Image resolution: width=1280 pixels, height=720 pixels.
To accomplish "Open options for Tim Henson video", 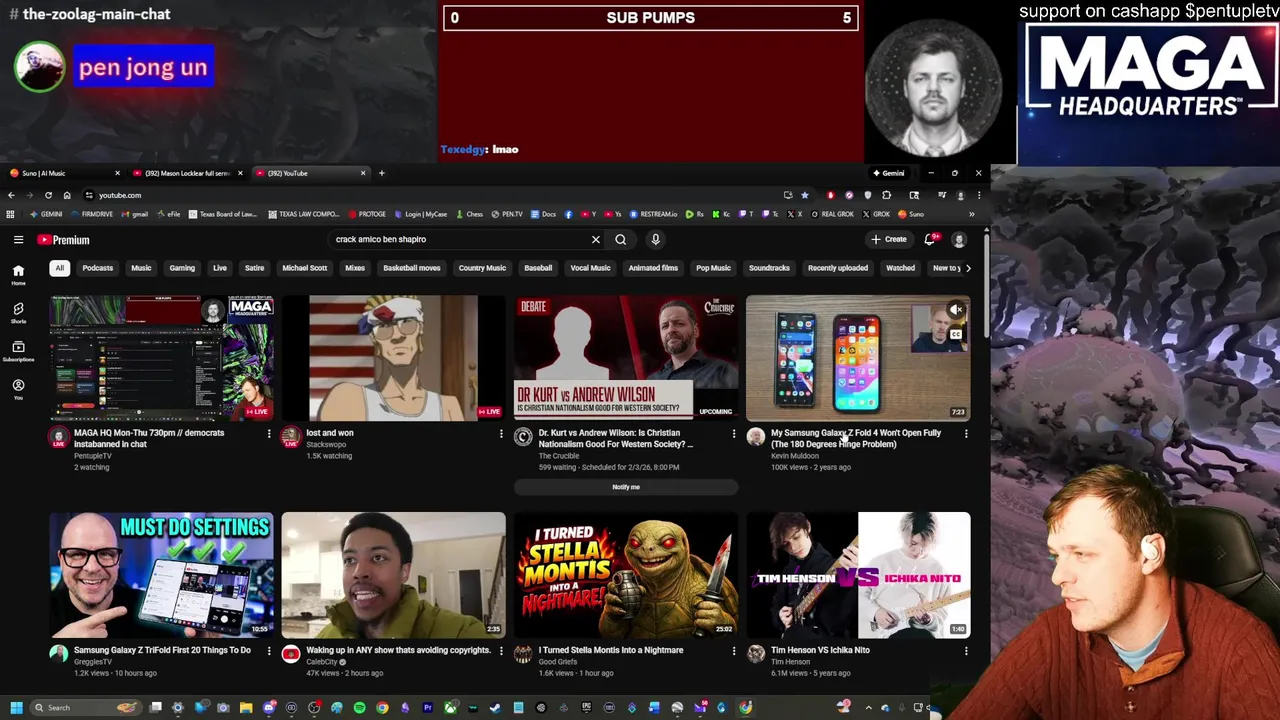I will coord(966,651).
